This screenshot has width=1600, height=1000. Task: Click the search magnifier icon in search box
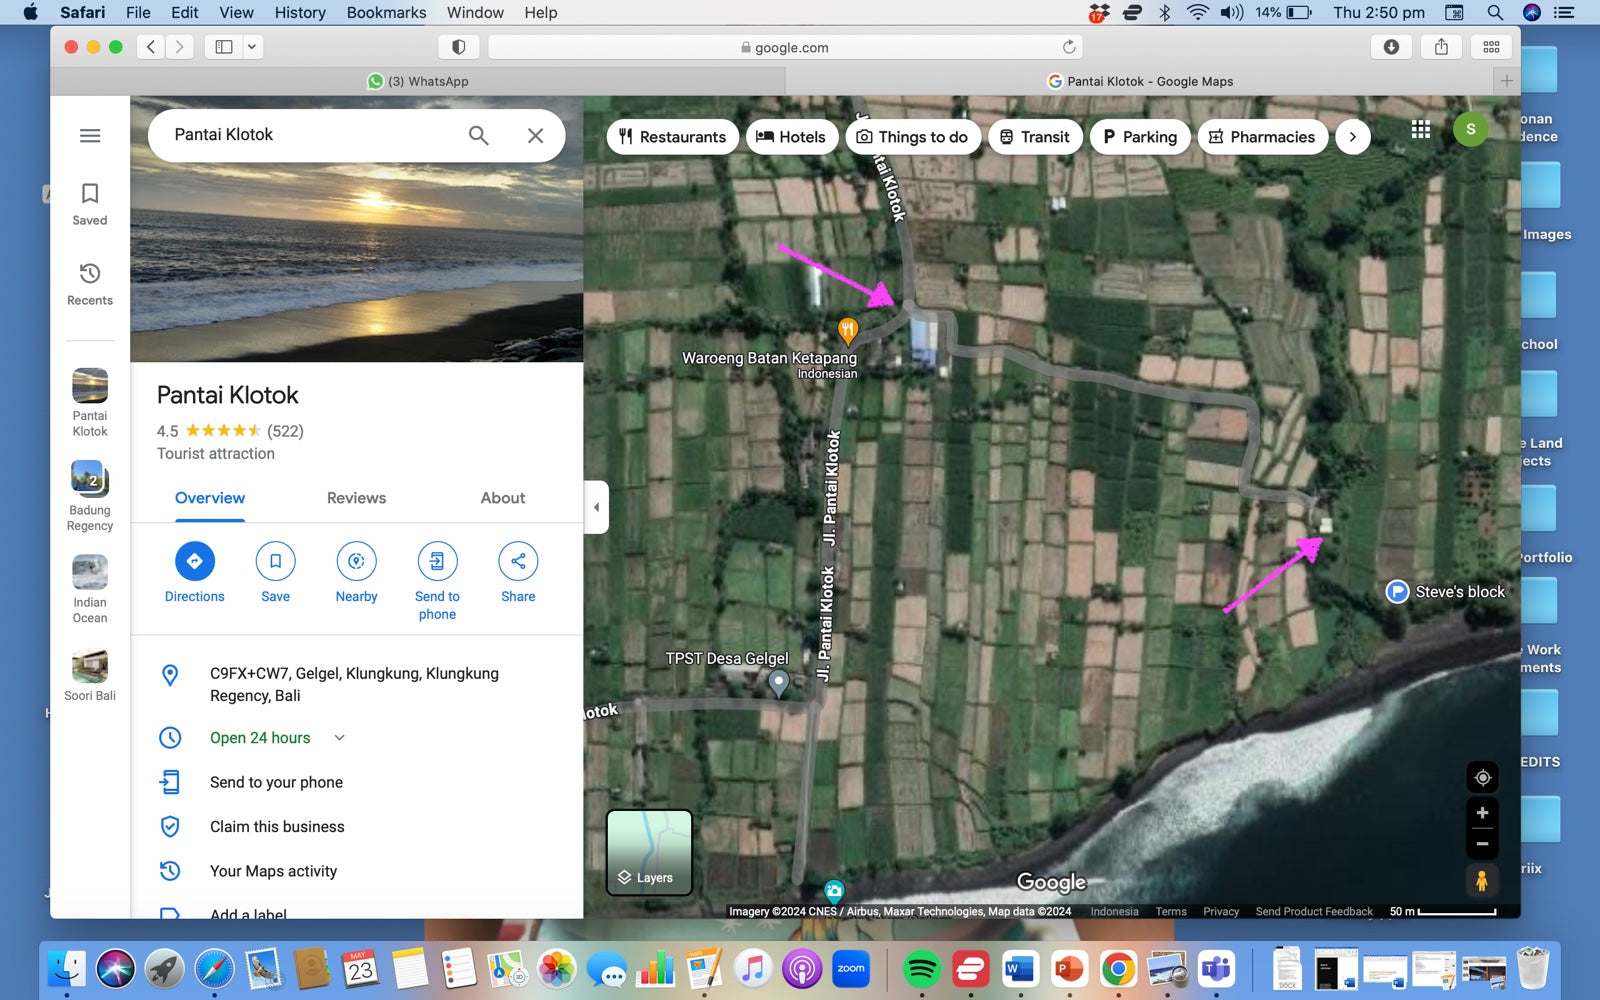pos(479,136)
